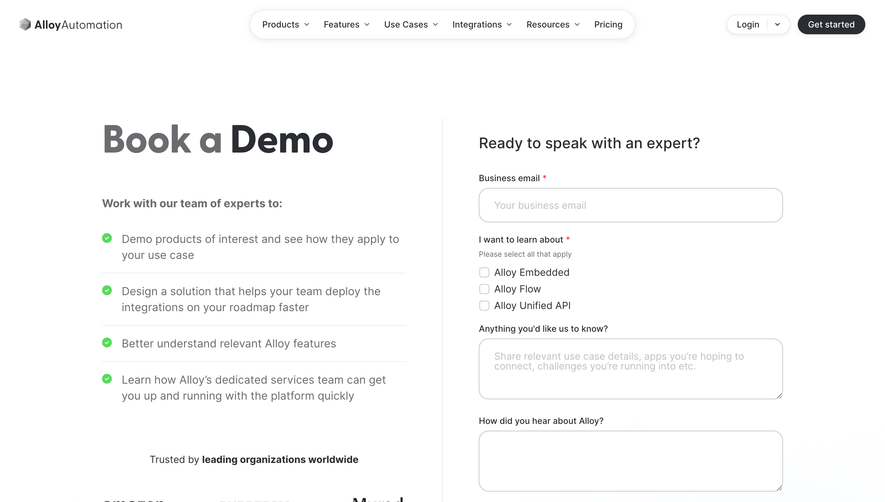Open the Integrations menu

482,25
